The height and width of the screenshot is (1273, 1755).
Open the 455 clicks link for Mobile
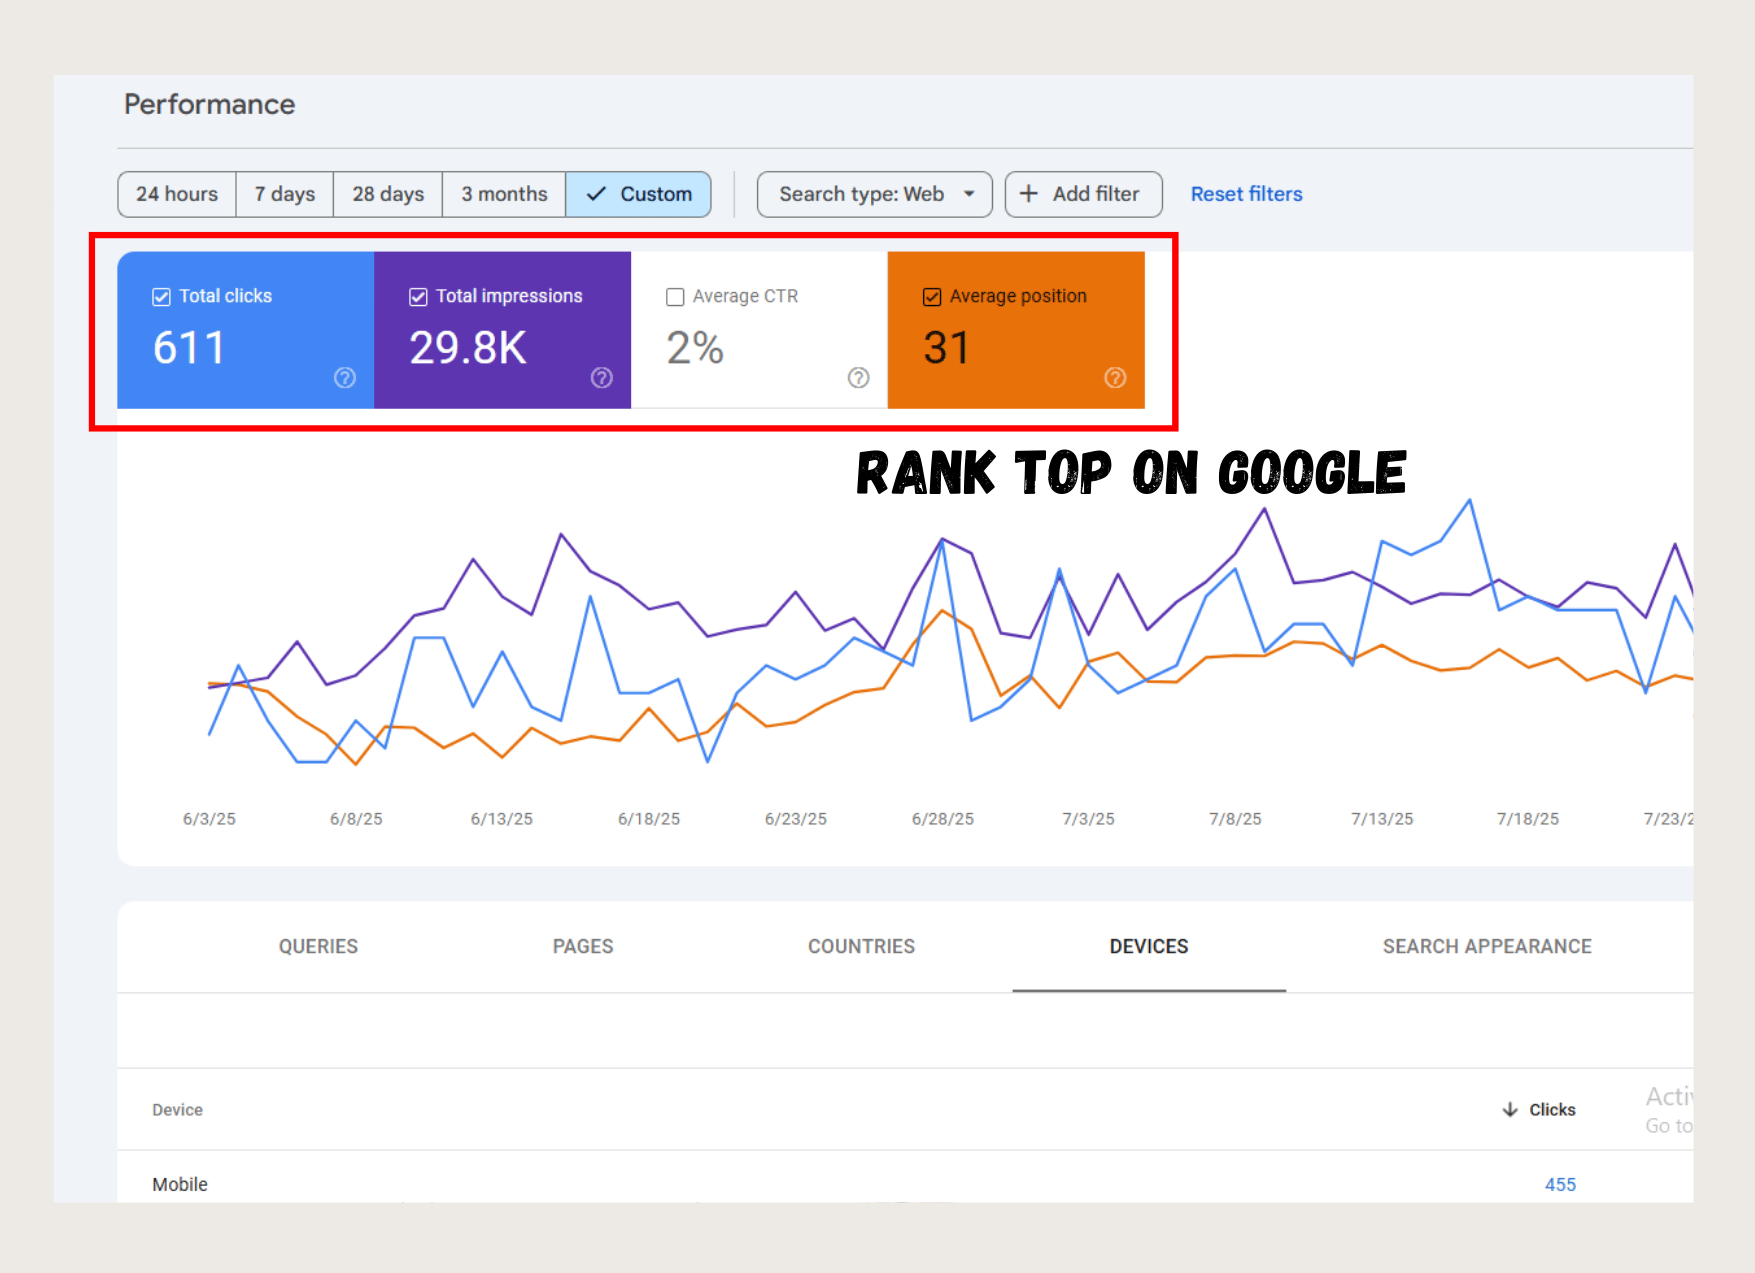(1559, 1184)
